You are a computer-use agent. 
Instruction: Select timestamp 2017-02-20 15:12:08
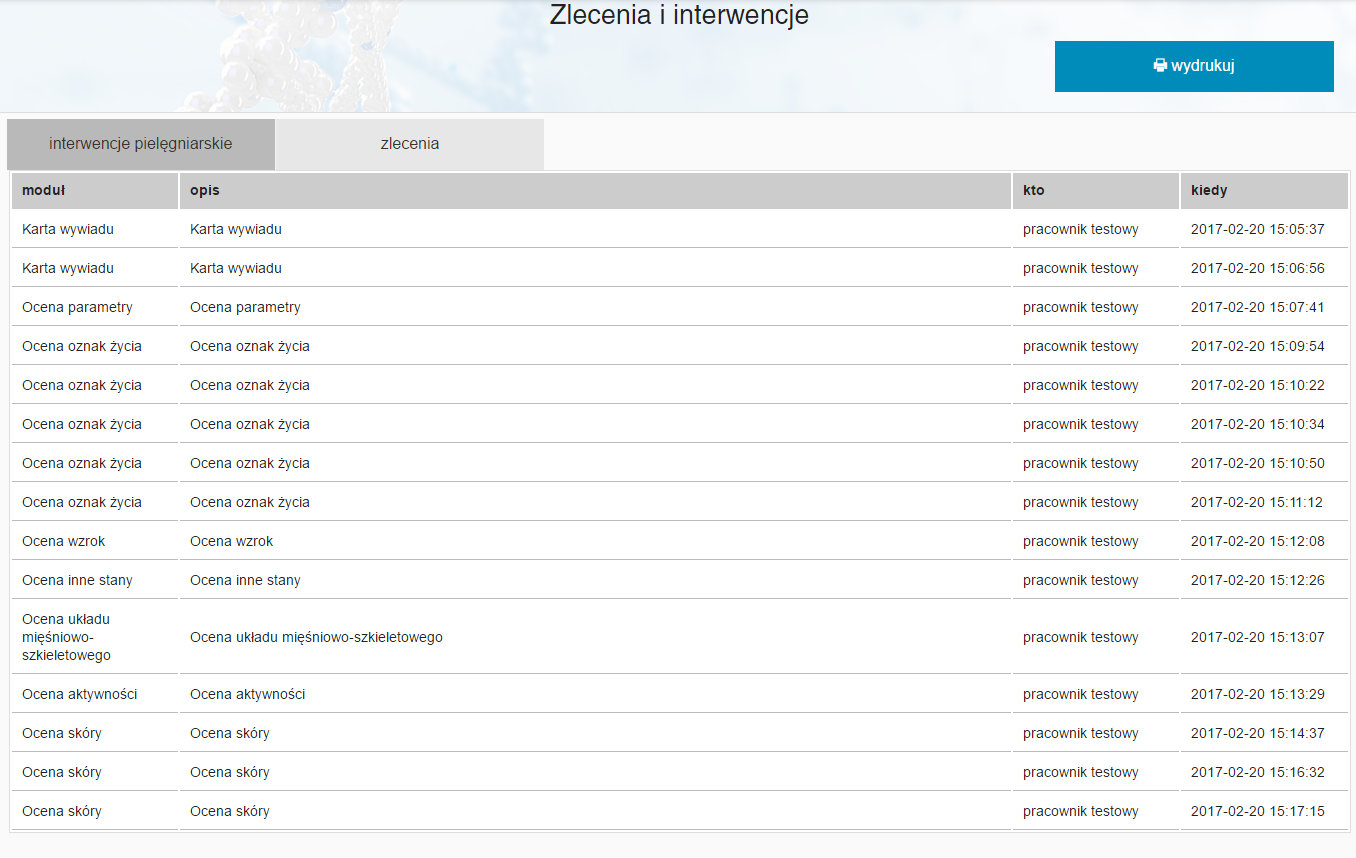(1257, 541)
